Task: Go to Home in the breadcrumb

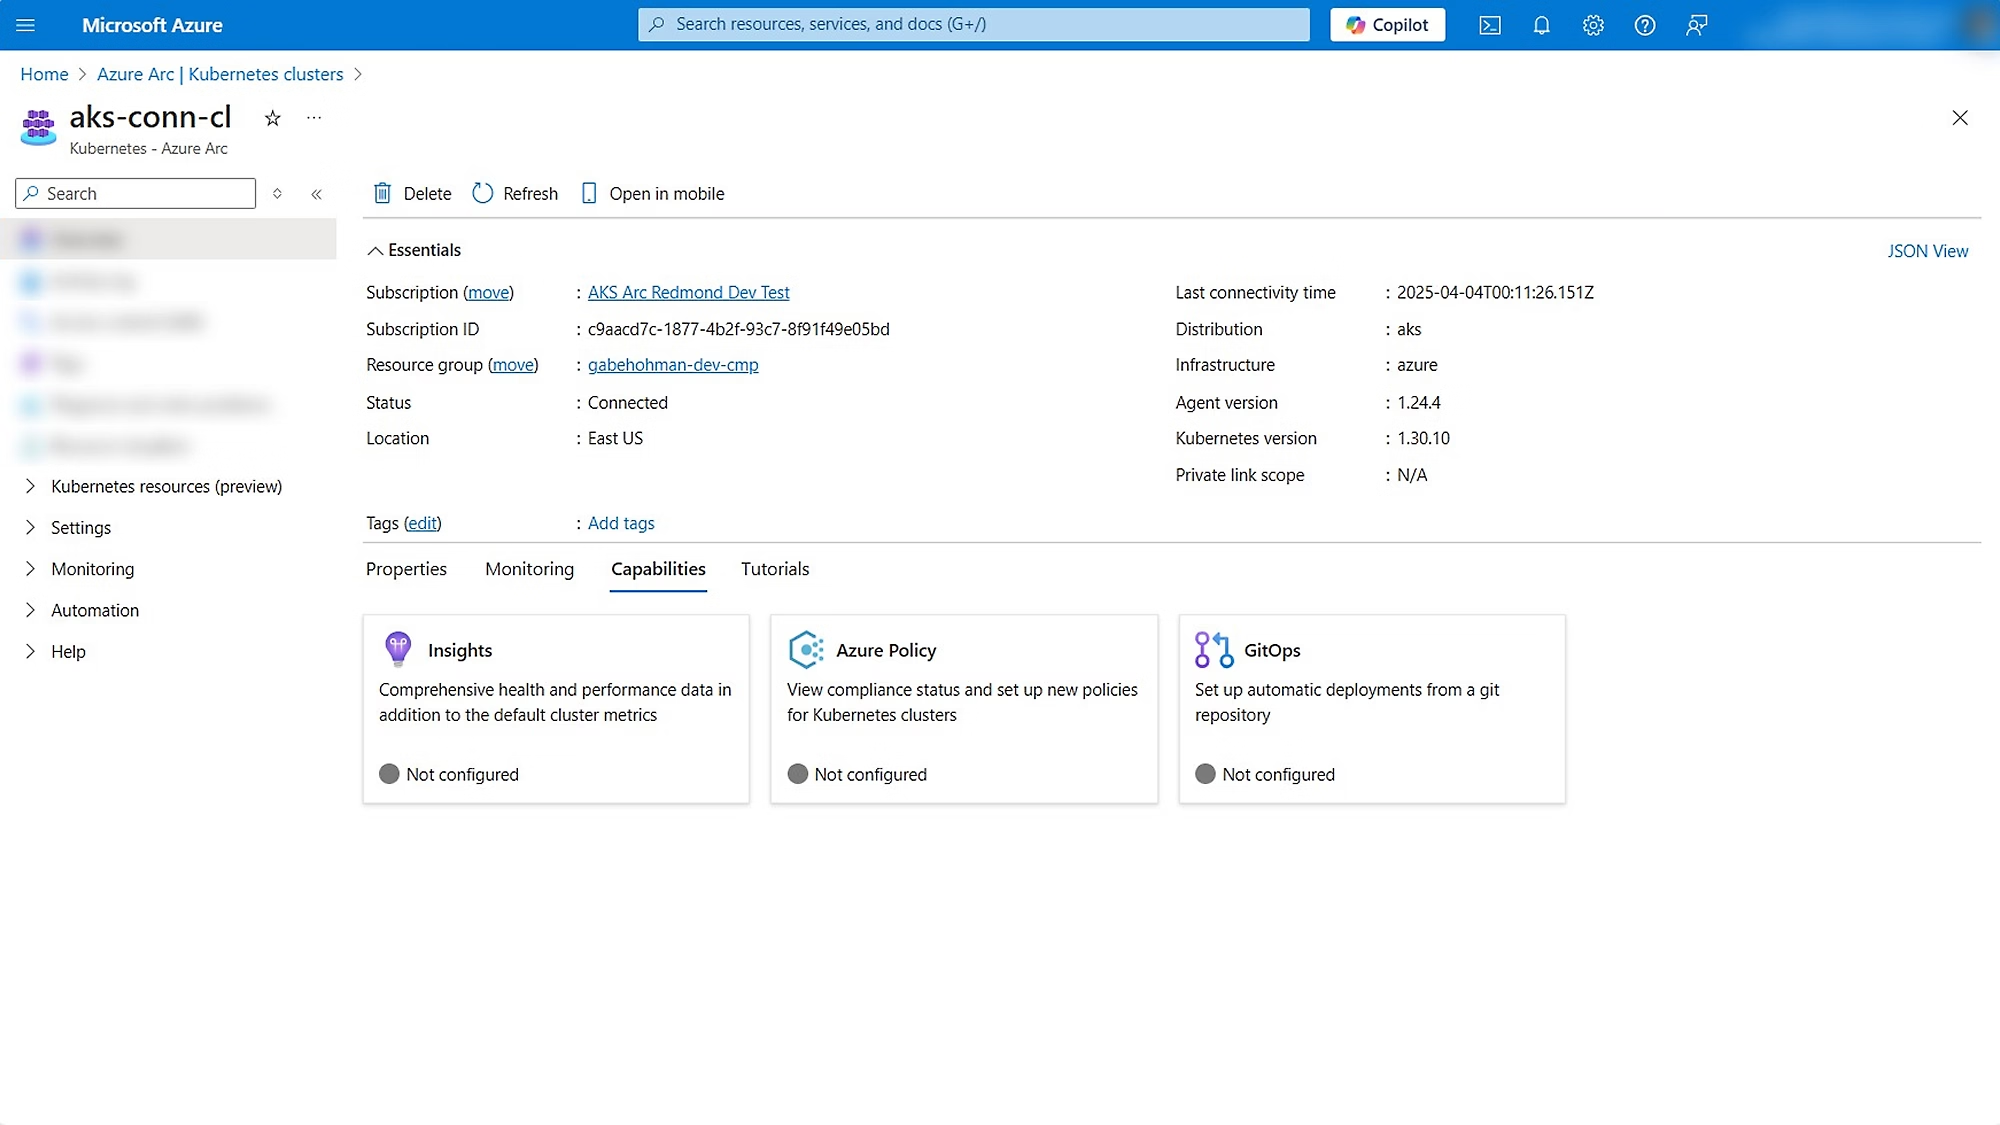Action: click(x=44, y=74)
